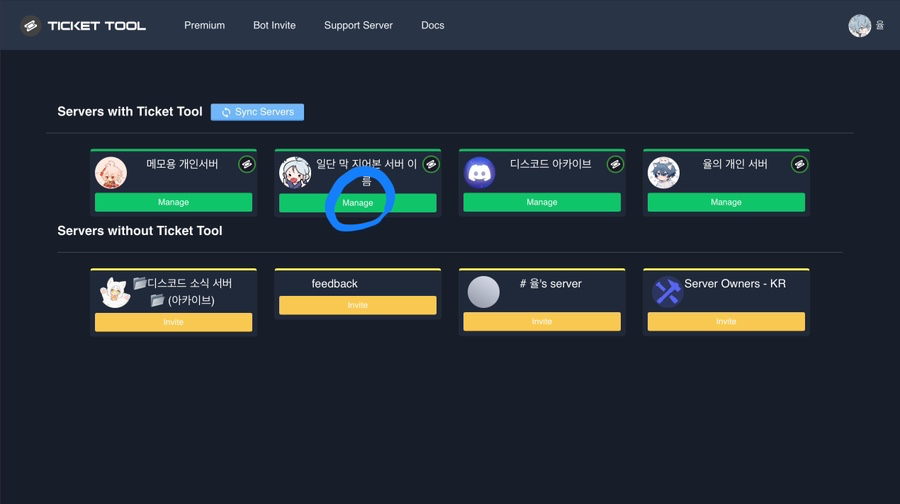Image resolution: width=900 pixels, height=504 pixels.
Task: Open the Bot Invite link
Action: [274, 25]
